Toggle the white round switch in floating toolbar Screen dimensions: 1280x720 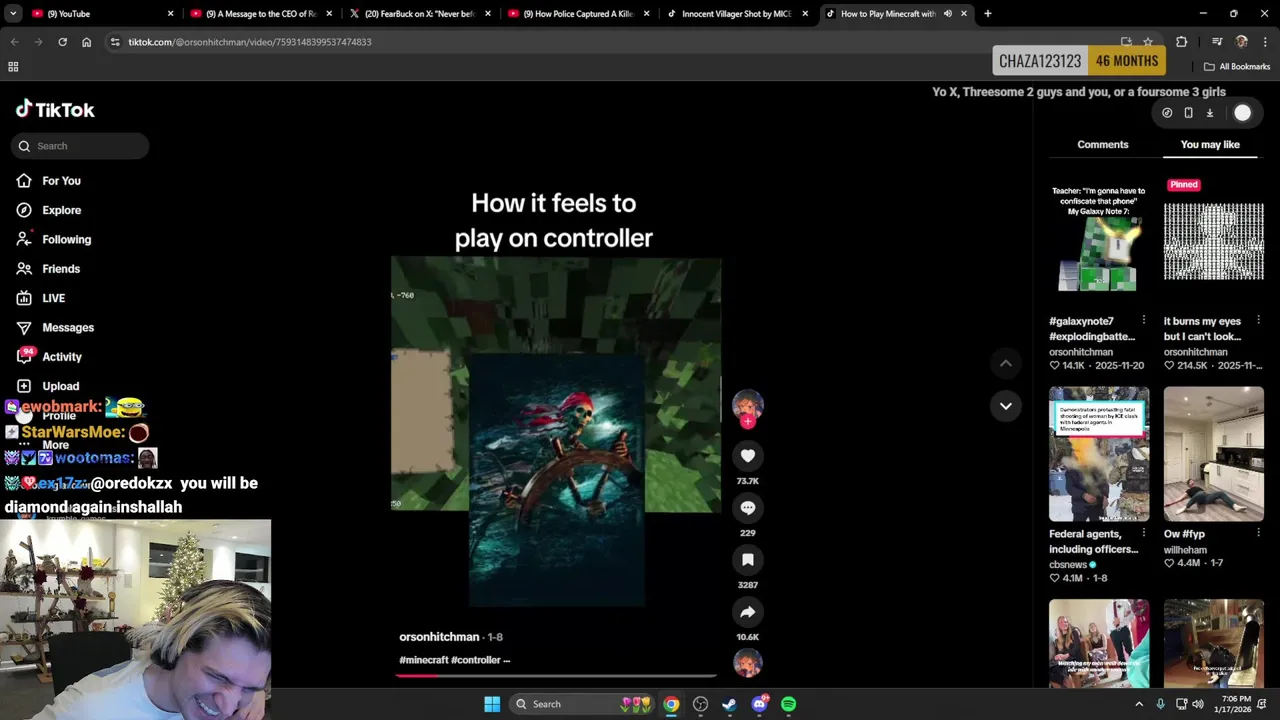pos(1242,113)
